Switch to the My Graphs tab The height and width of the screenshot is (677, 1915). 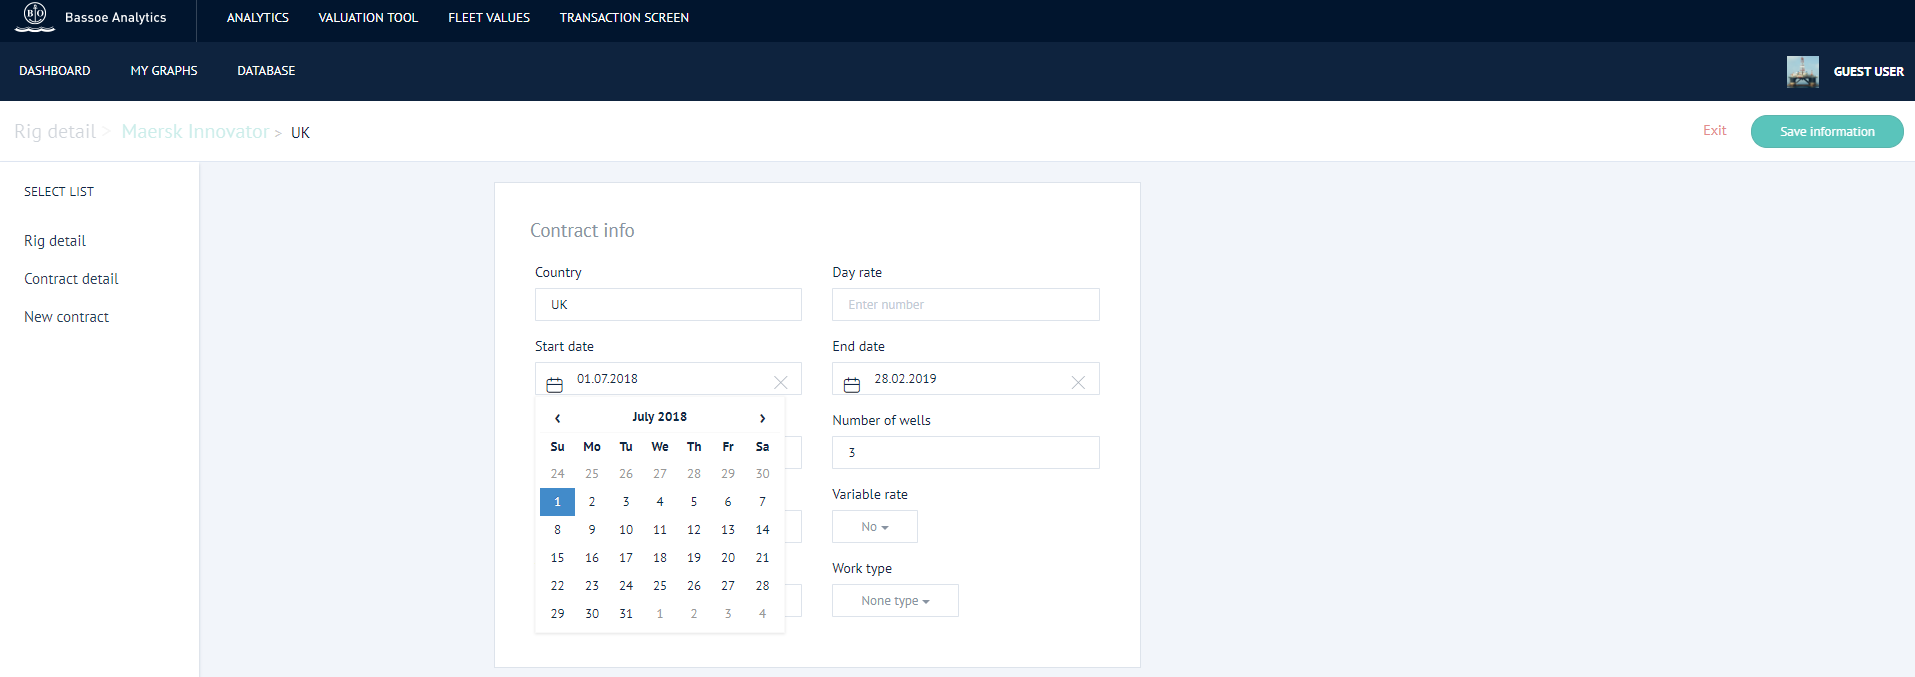(x=164, y=71)
